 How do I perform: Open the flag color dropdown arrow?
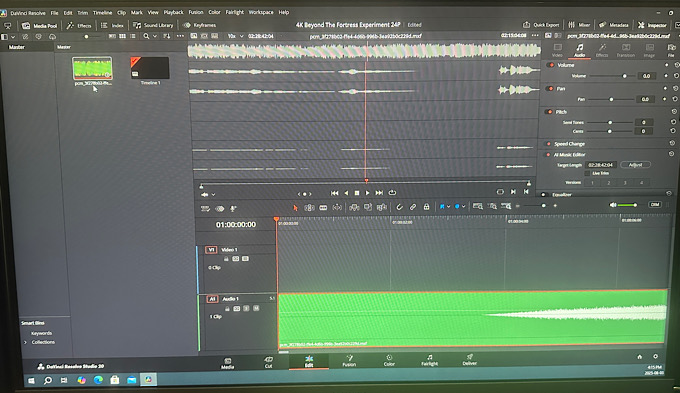pos(449,207)
